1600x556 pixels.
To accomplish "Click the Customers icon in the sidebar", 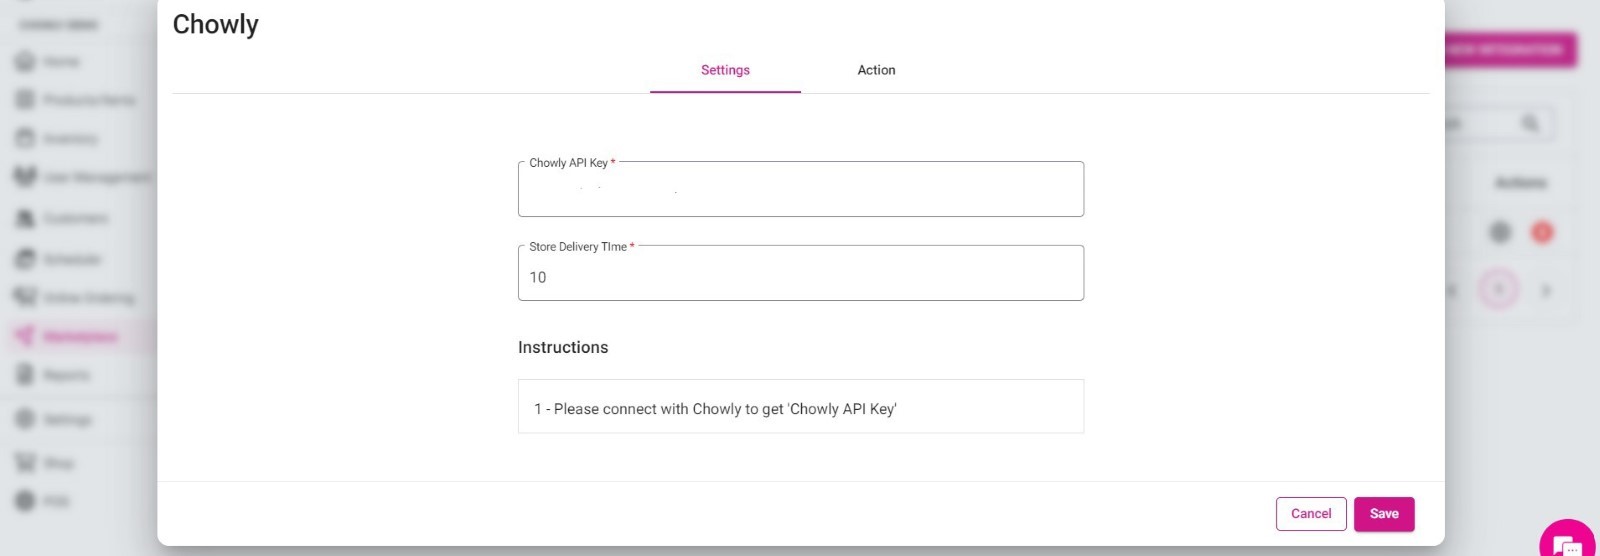I will pyautogui.click(x=25, y=218).
